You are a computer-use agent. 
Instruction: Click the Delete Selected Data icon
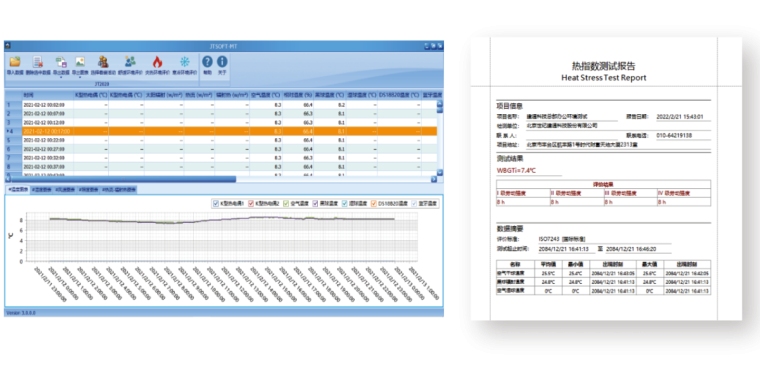tap(38, 62)
